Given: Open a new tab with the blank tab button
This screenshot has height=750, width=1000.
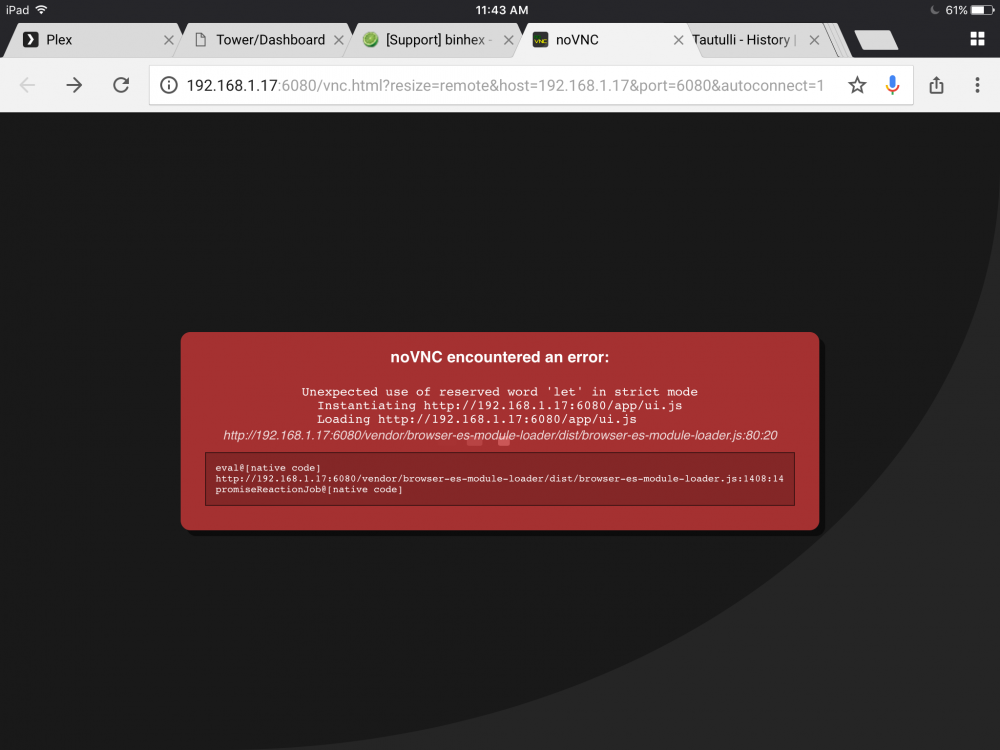Looking at the screenshot, I should (x=876, y=40).
